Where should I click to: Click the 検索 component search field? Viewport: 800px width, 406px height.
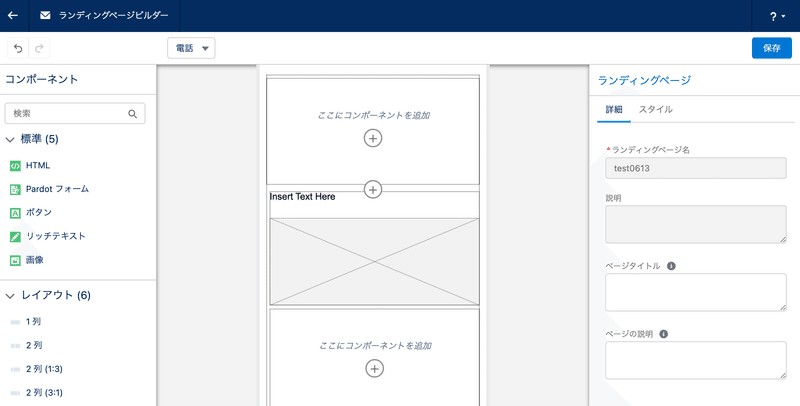pyautogui.click(x=75, y=113)
